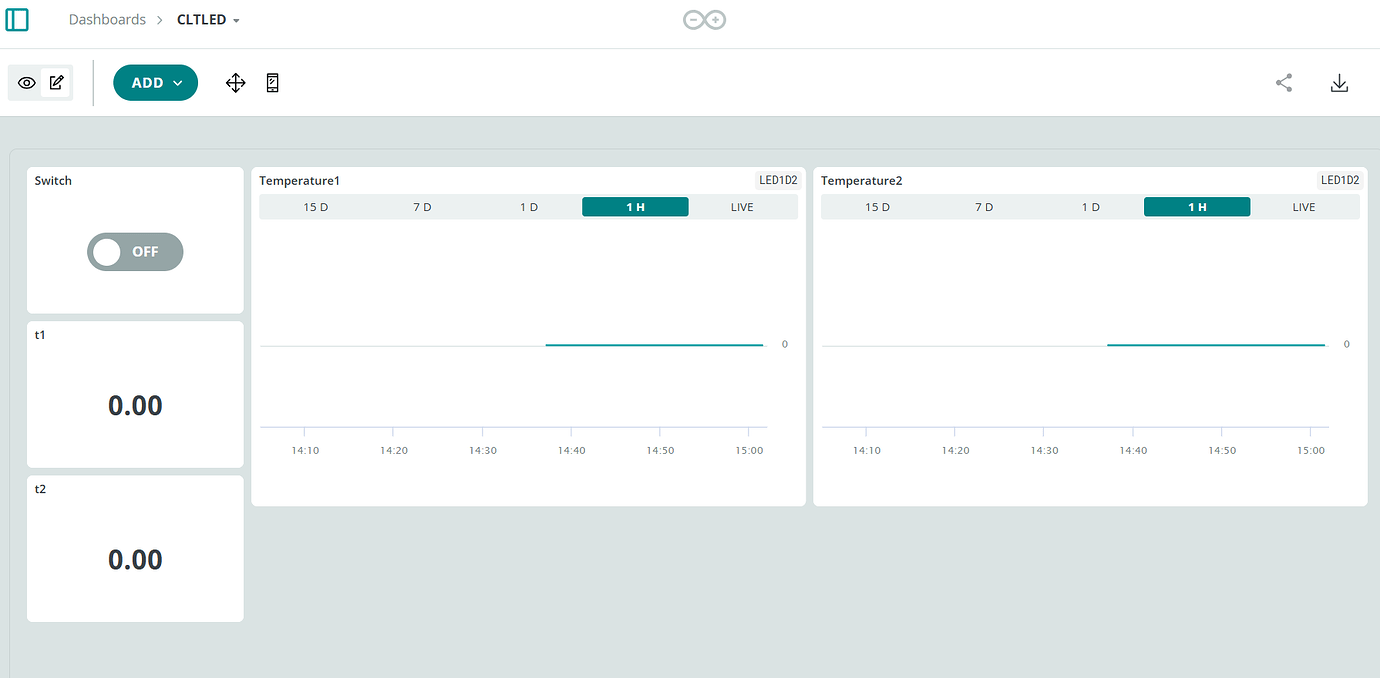Enter dashboard edit mode with pencil icon
This screenshot has width=1380, height=678.
(56, 82)
